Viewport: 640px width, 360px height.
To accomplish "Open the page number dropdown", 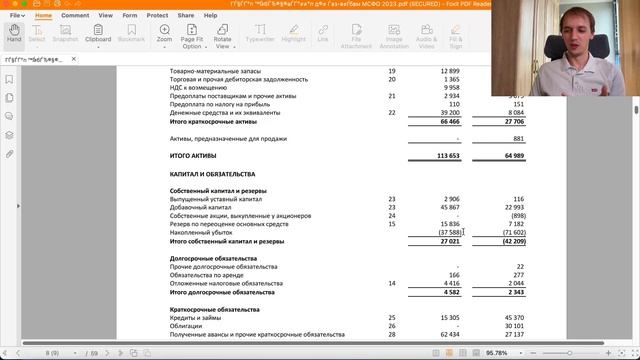I will point(75,353).
